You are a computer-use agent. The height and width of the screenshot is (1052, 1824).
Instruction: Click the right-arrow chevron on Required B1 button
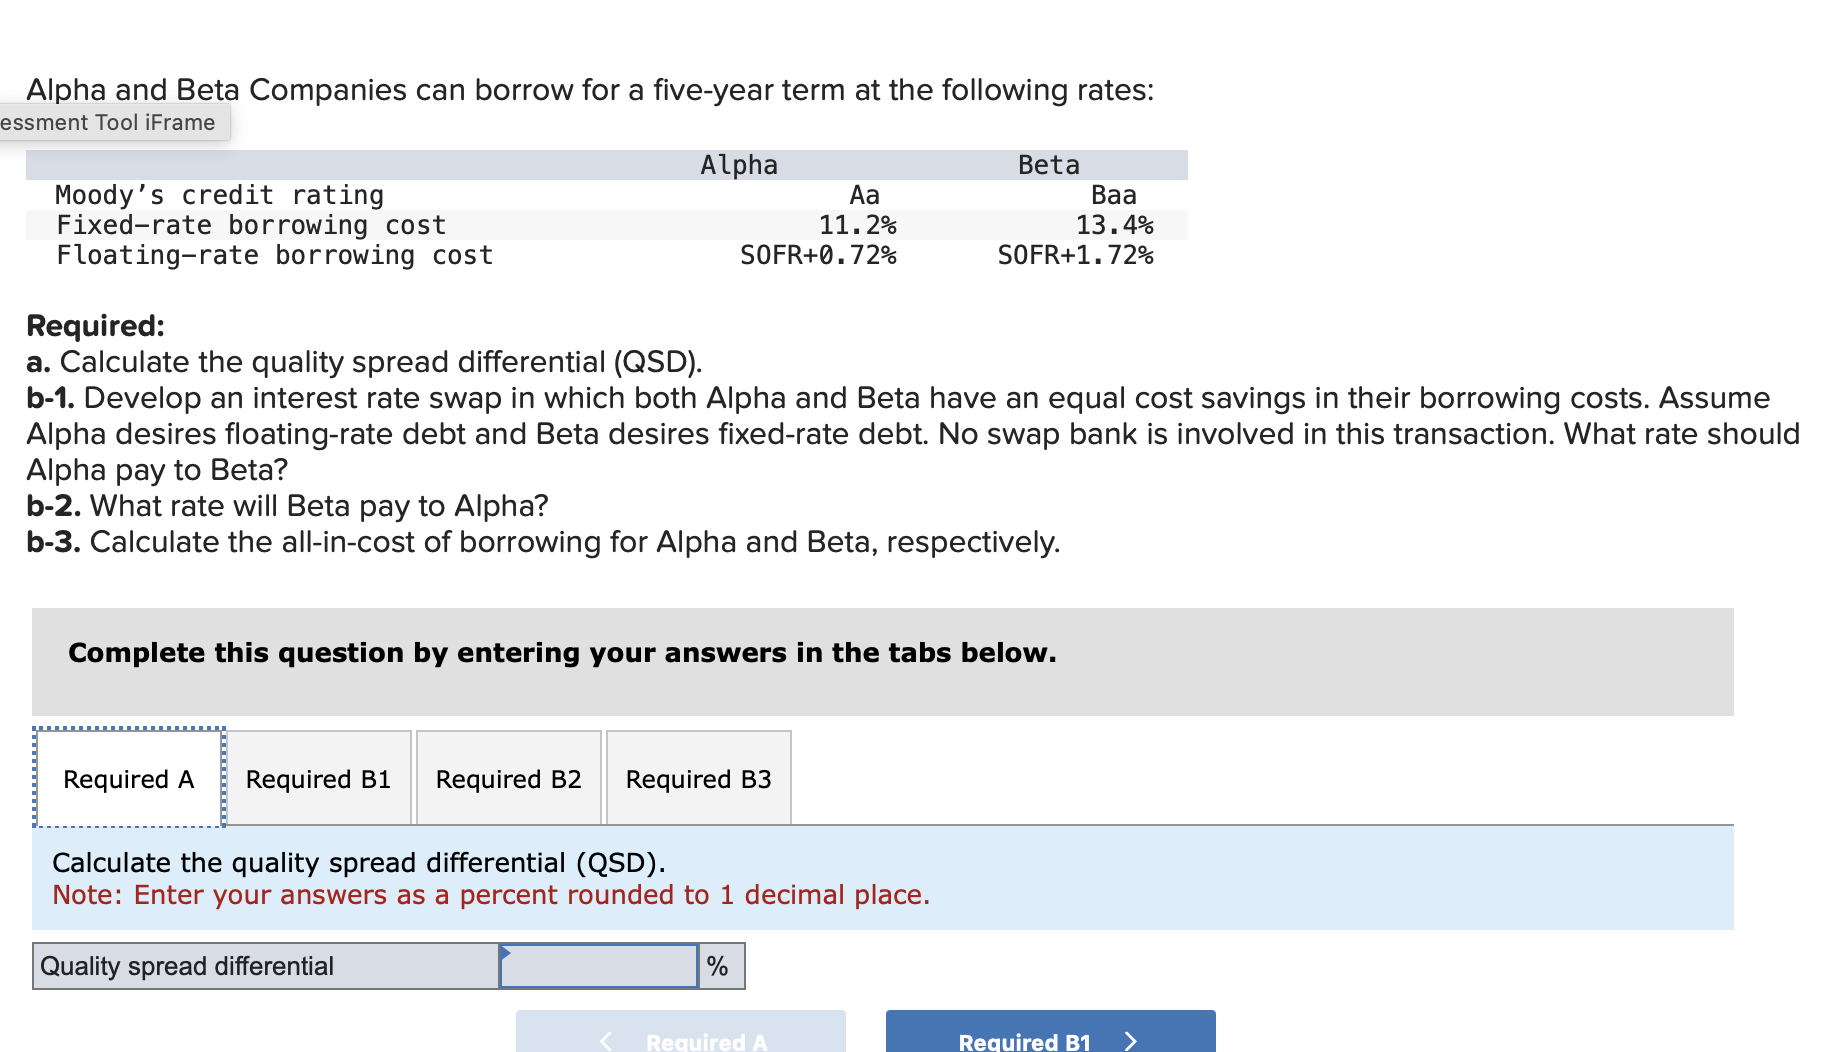click(1131, 1040)
